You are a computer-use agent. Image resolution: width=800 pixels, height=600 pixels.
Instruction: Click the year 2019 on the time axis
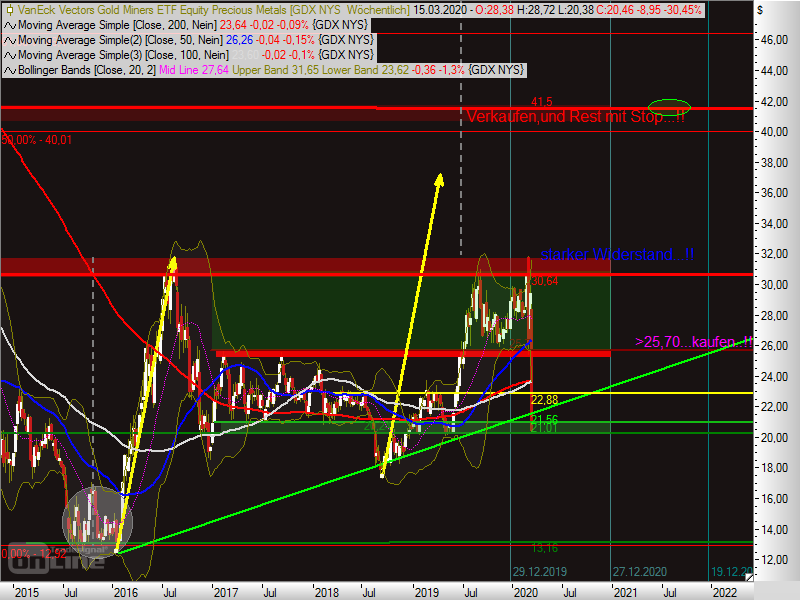427,592
